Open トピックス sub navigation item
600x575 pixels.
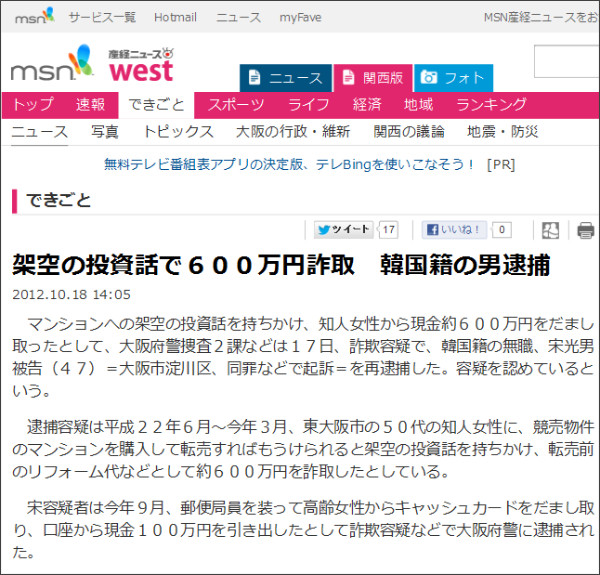pyautogui.click(x=178, y=132)
